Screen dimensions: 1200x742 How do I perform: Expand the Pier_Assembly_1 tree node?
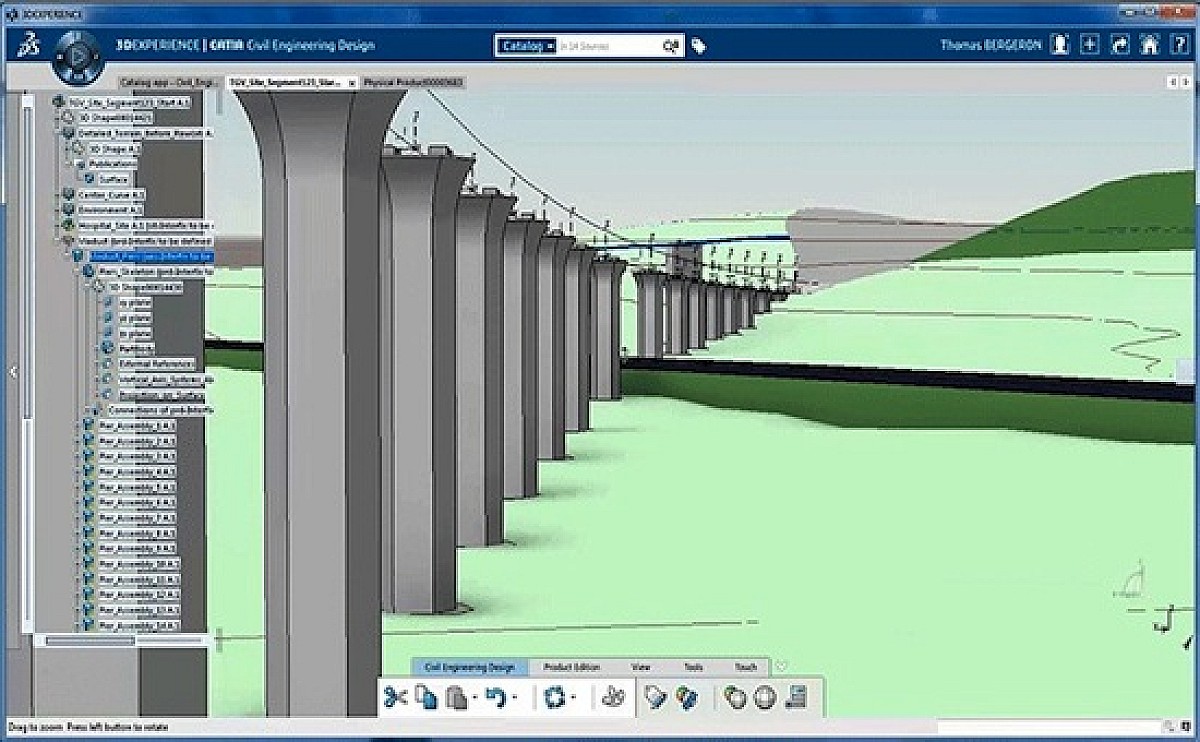(x=78, y=425)
